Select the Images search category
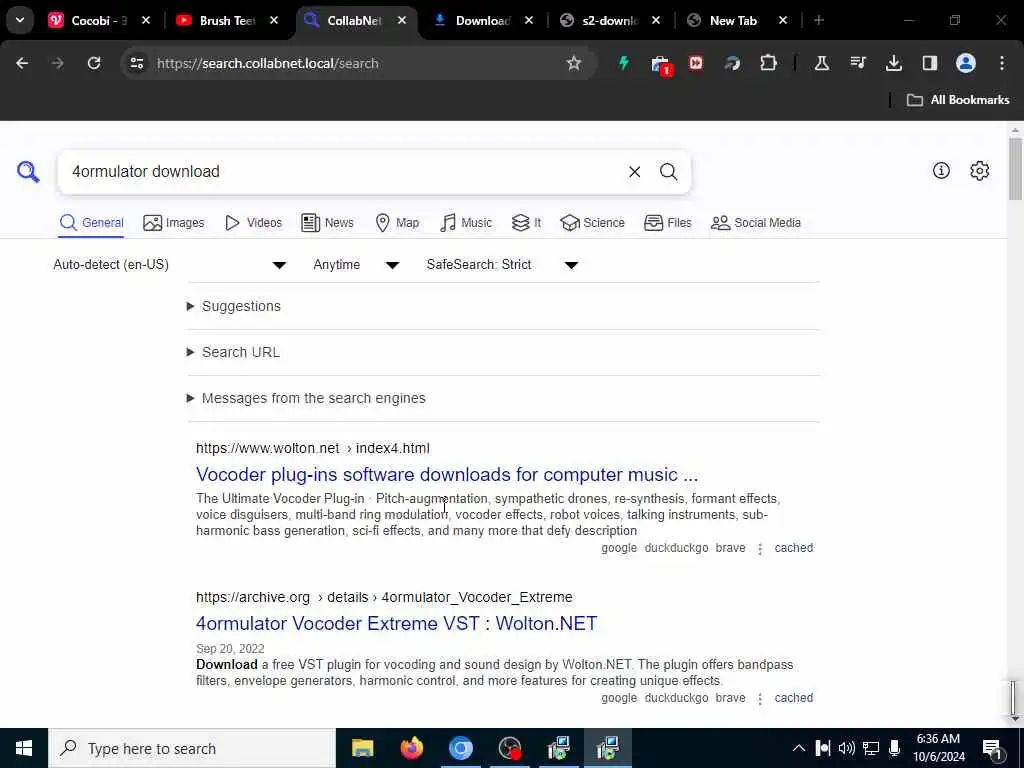The image size is (1024, 768). [x=174, y=223]
